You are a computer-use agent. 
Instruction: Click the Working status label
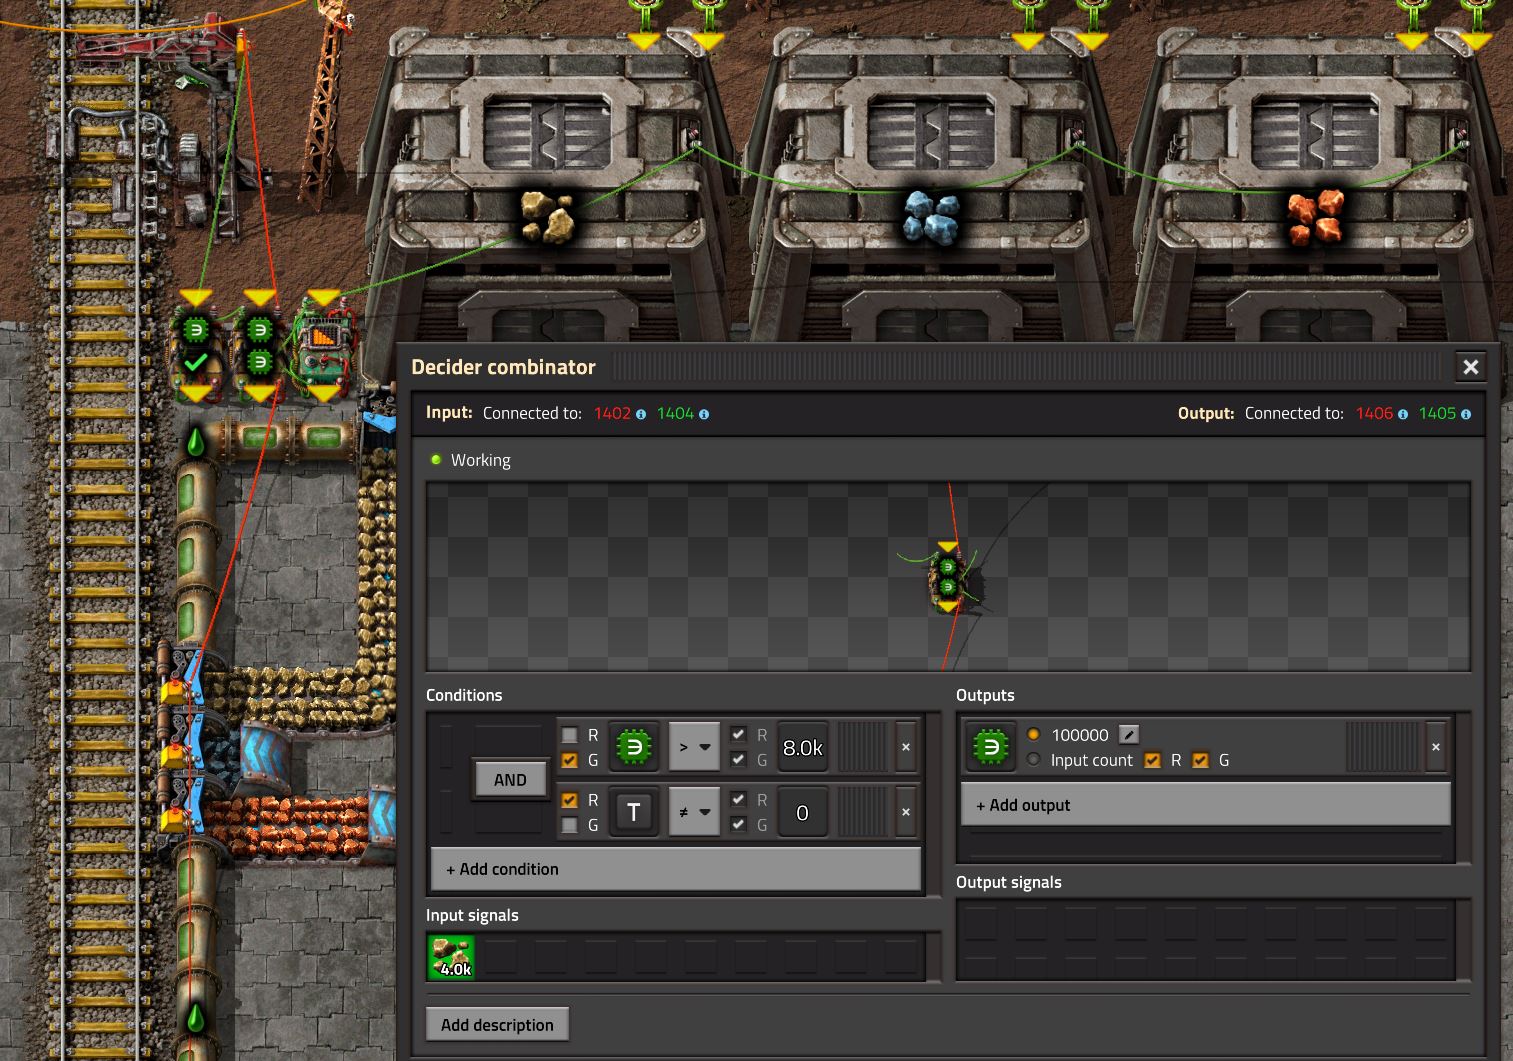(x=480, y=460)
